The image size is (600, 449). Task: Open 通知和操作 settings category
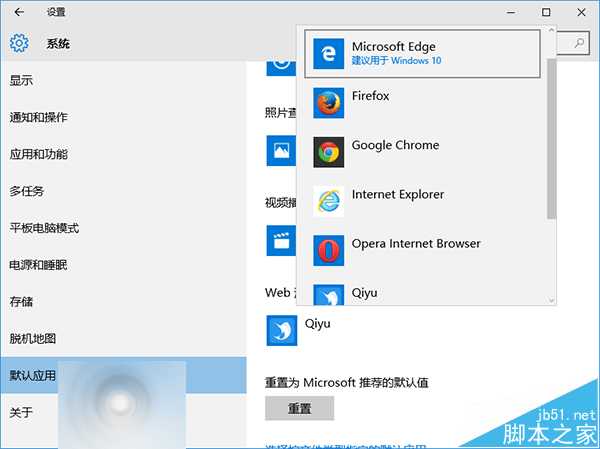pyautogui.click(x=123, y=117)
